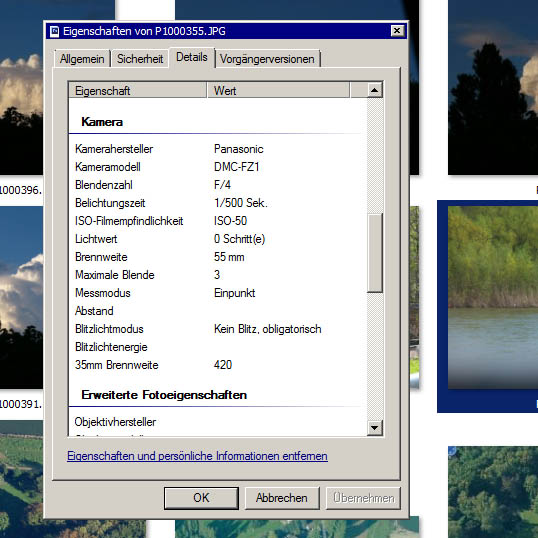Click the Einpunkt value
The width and height of the screenshot is (538, 538).
point(234,293)
